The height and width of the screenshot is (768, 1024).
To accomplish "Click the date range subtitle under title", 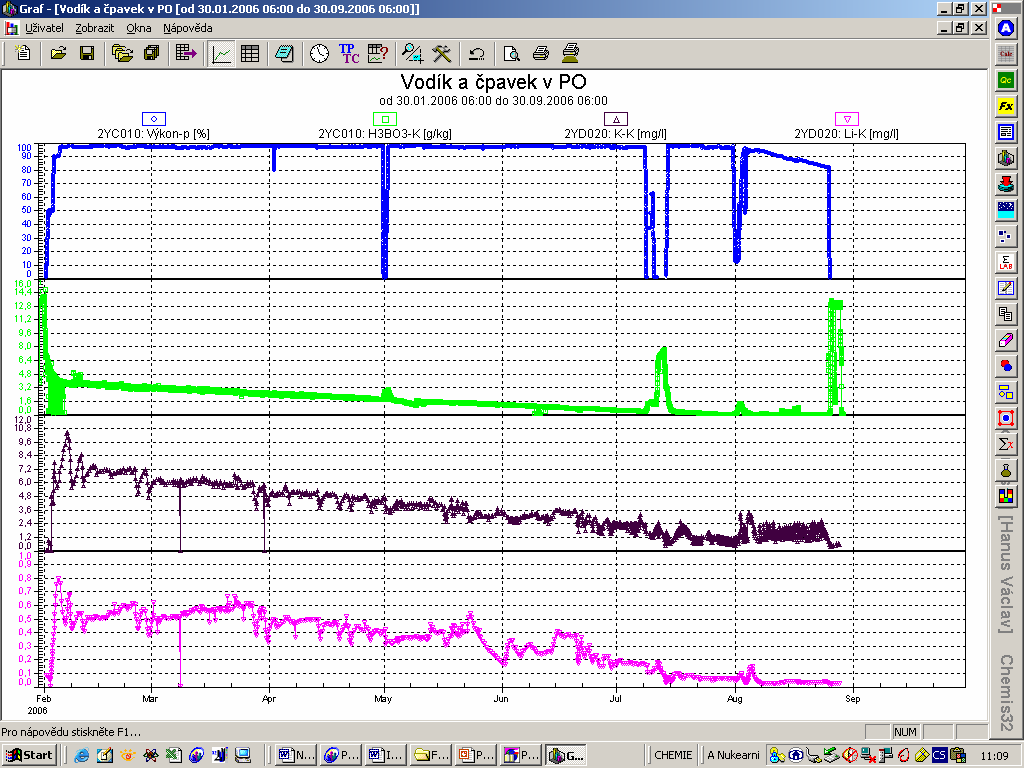I will click(x=493, y=101).
